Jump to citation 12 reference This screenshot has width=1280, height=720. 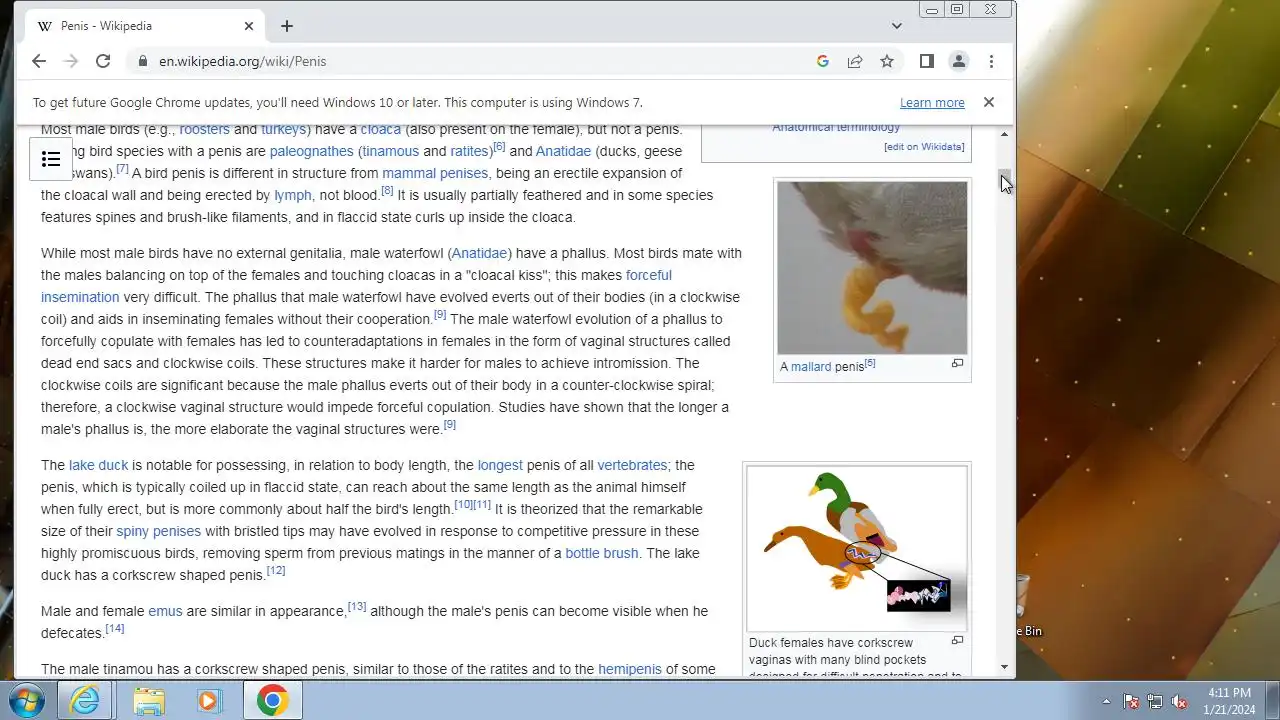coord(276,570)
